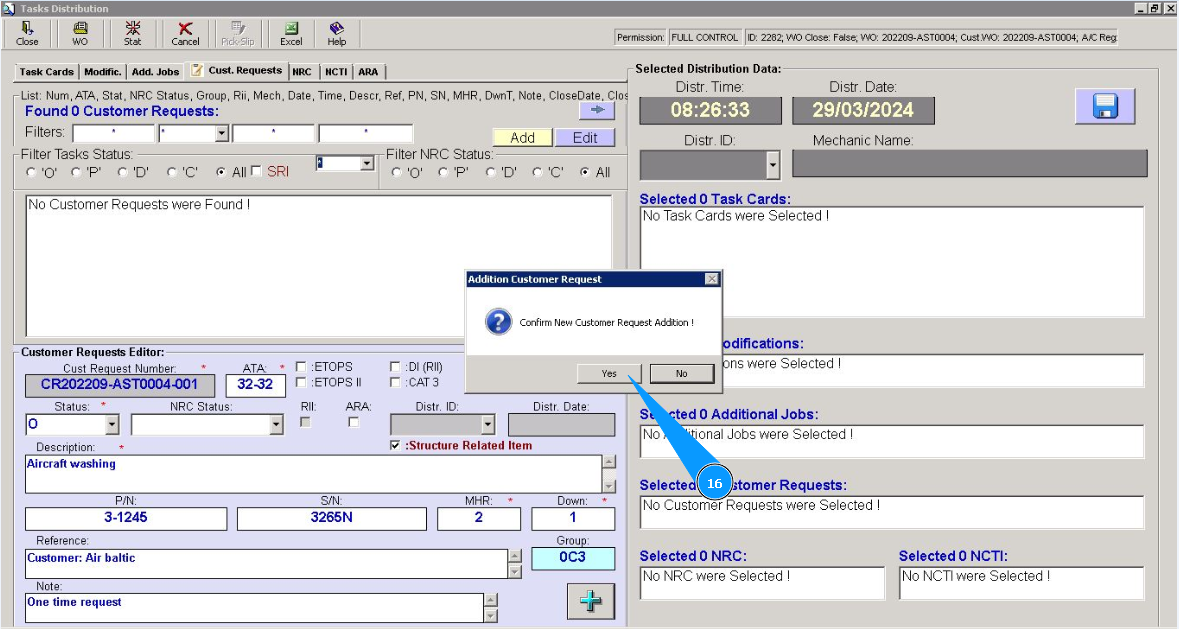Image resolution: width=1179 pixels, height=629 pixels.
Task: Switch to the Add. Jobs tab
Action: coord(155,71)
